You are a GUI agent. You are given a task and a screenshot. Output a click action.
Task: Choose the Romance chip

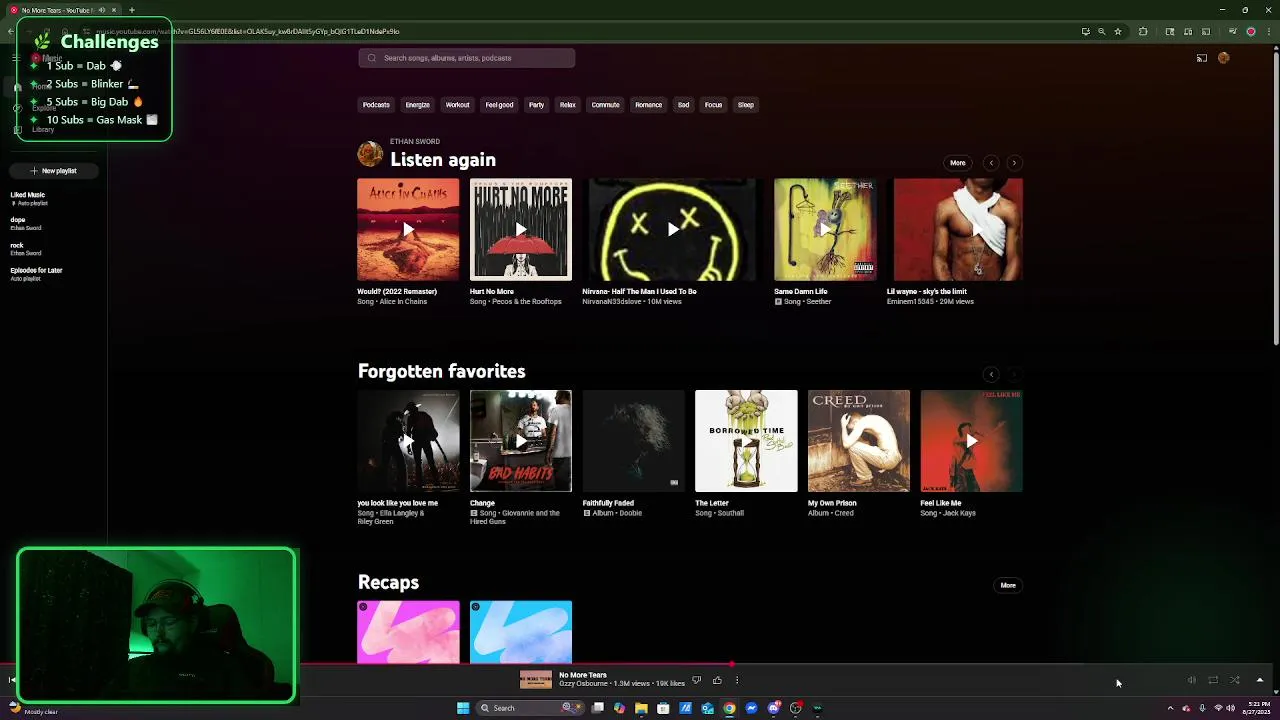(x=648, y=105)
